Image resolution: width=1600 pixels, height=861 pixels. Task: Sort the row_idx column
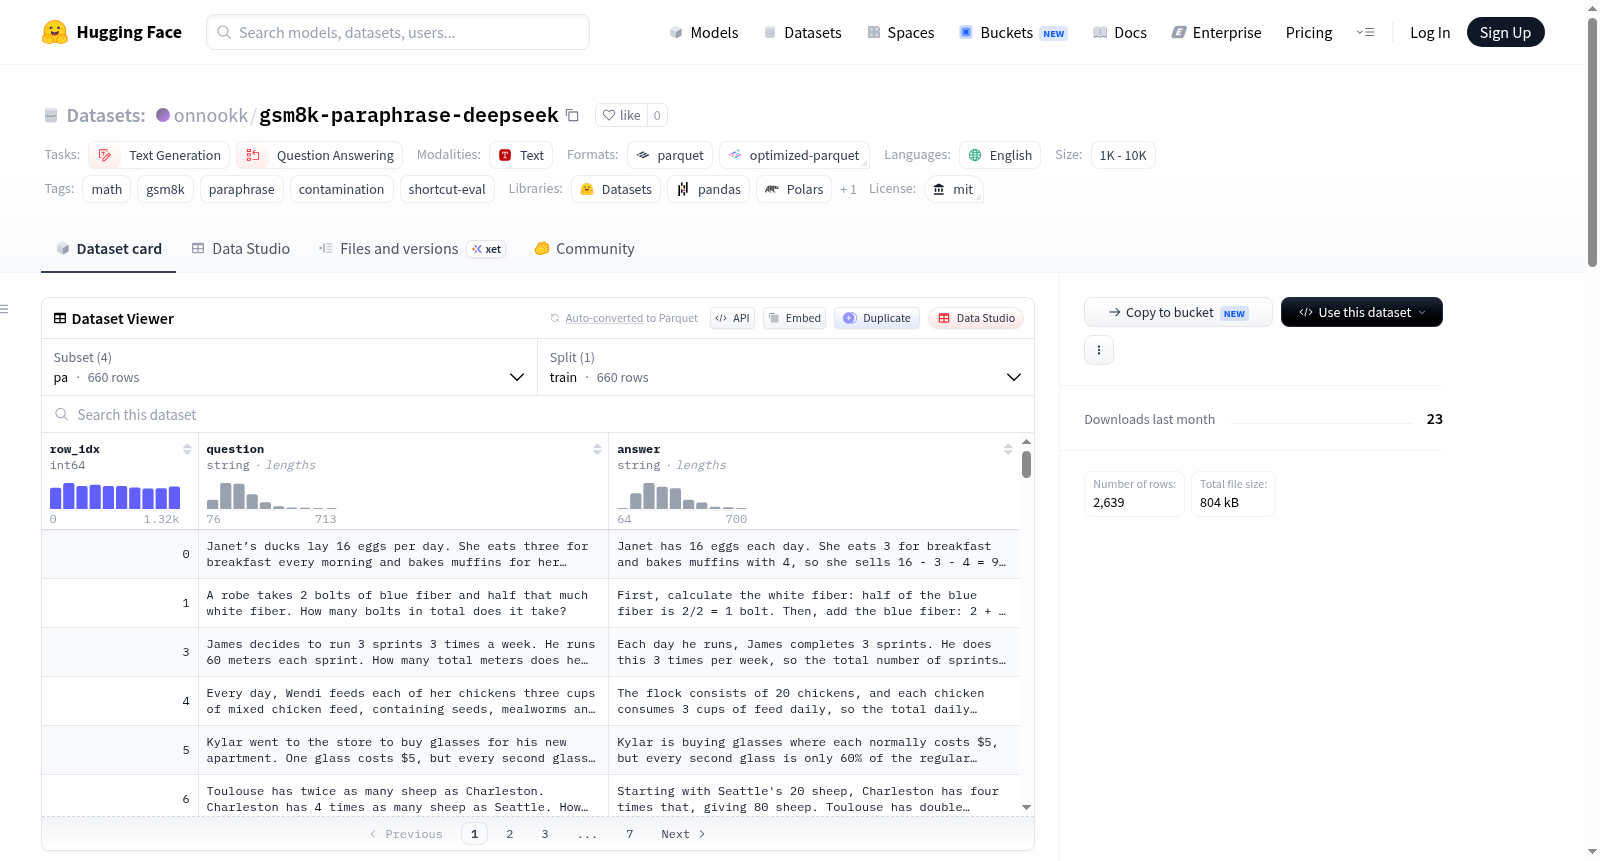point(187,449)
